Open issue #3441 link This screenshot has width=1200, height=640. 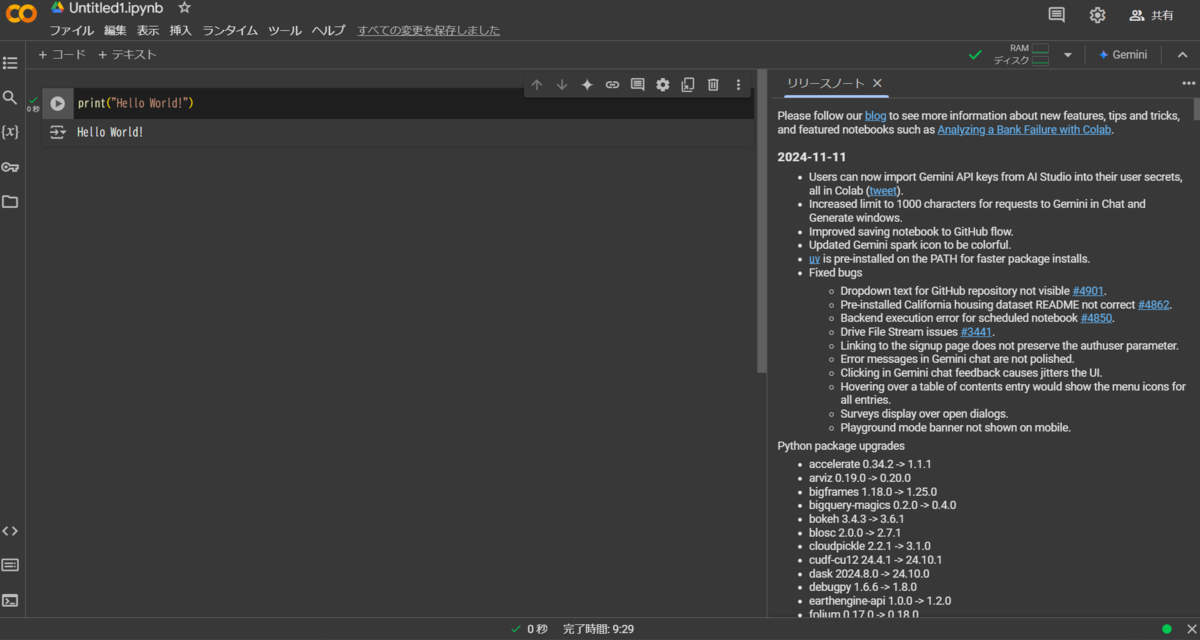tap(976, 332)
